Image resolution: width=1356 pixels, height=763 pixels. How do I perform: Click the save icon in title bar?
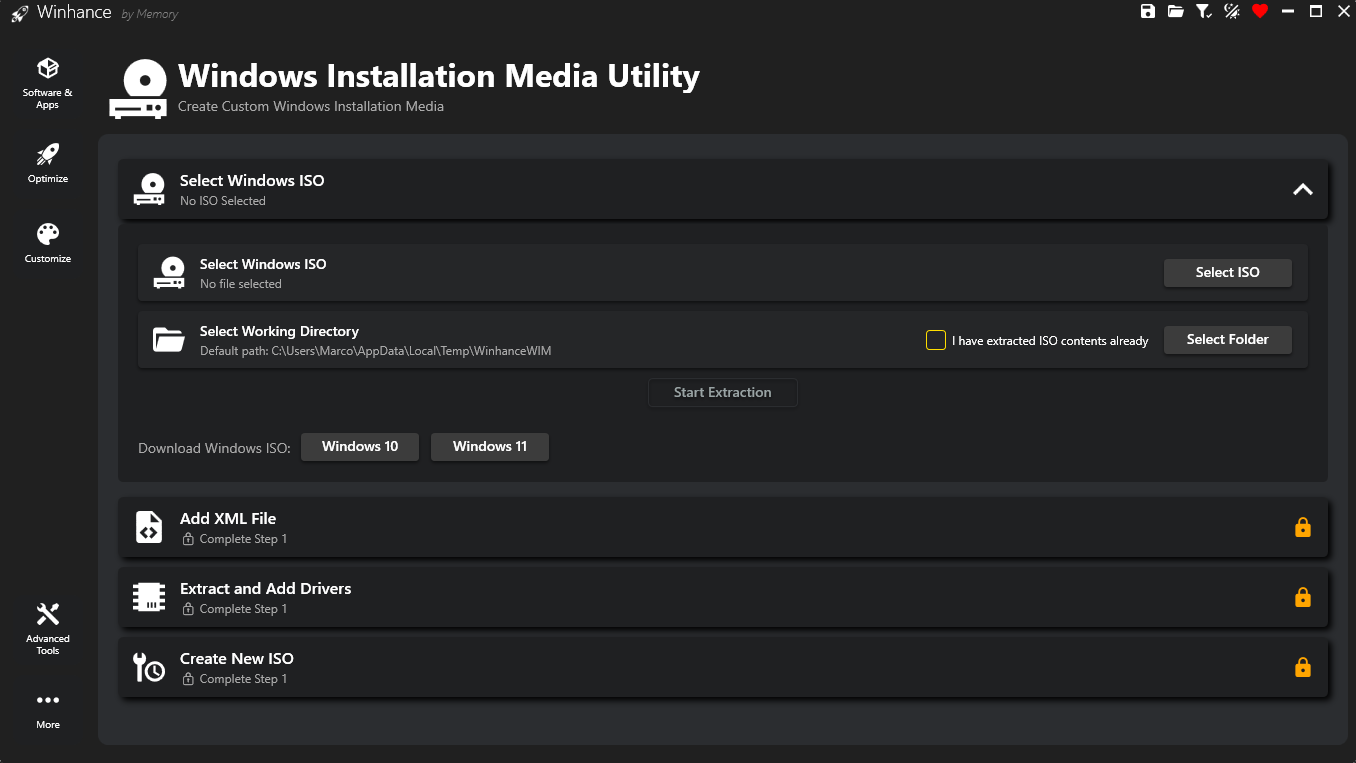(1147, 12)
